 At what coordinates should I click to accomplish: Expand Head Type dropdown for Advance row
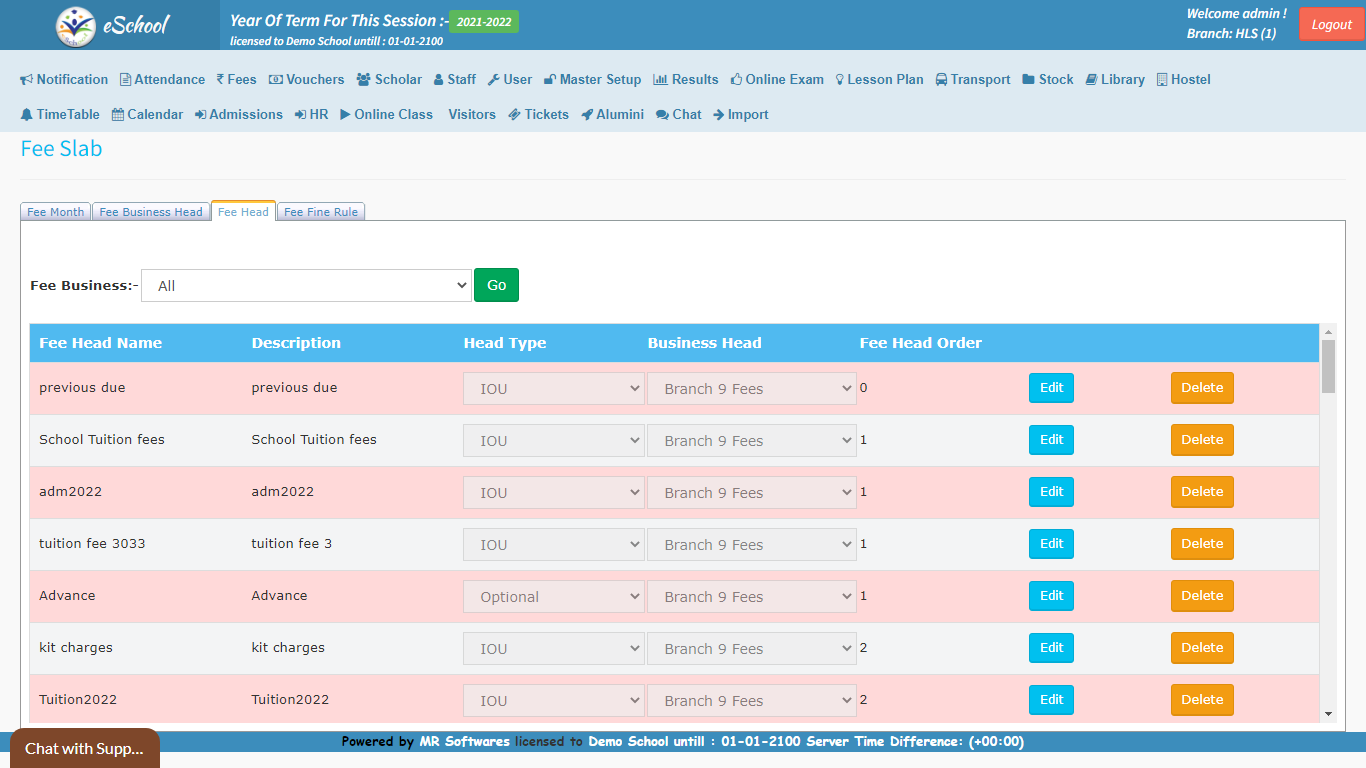553,597
